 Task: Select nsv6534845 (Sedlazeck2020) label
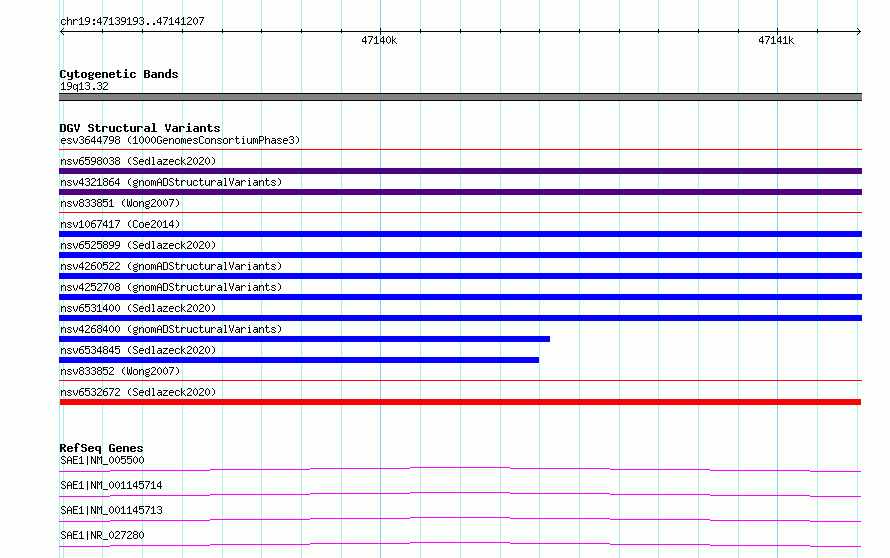[138, 350]
